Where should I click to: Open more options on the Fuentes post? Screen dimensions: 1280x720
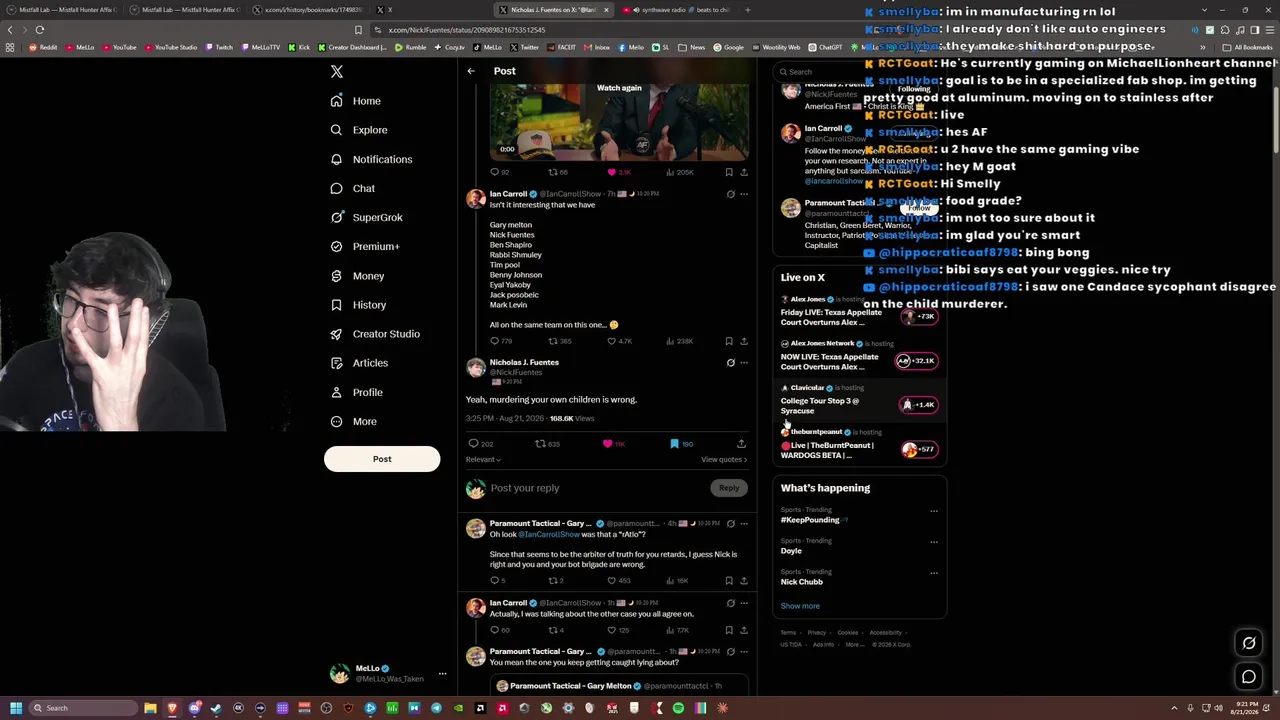pyautogui.click(x=744, y=363)
